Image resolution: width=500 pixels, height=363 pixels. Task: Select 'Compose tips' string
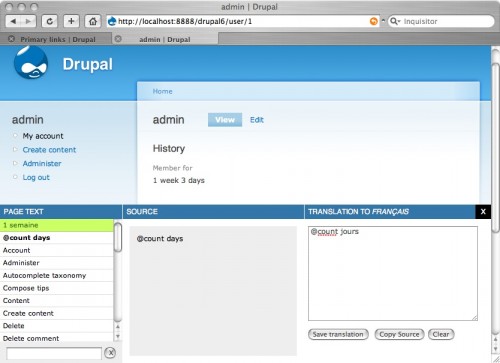click(x=57, y=288)
